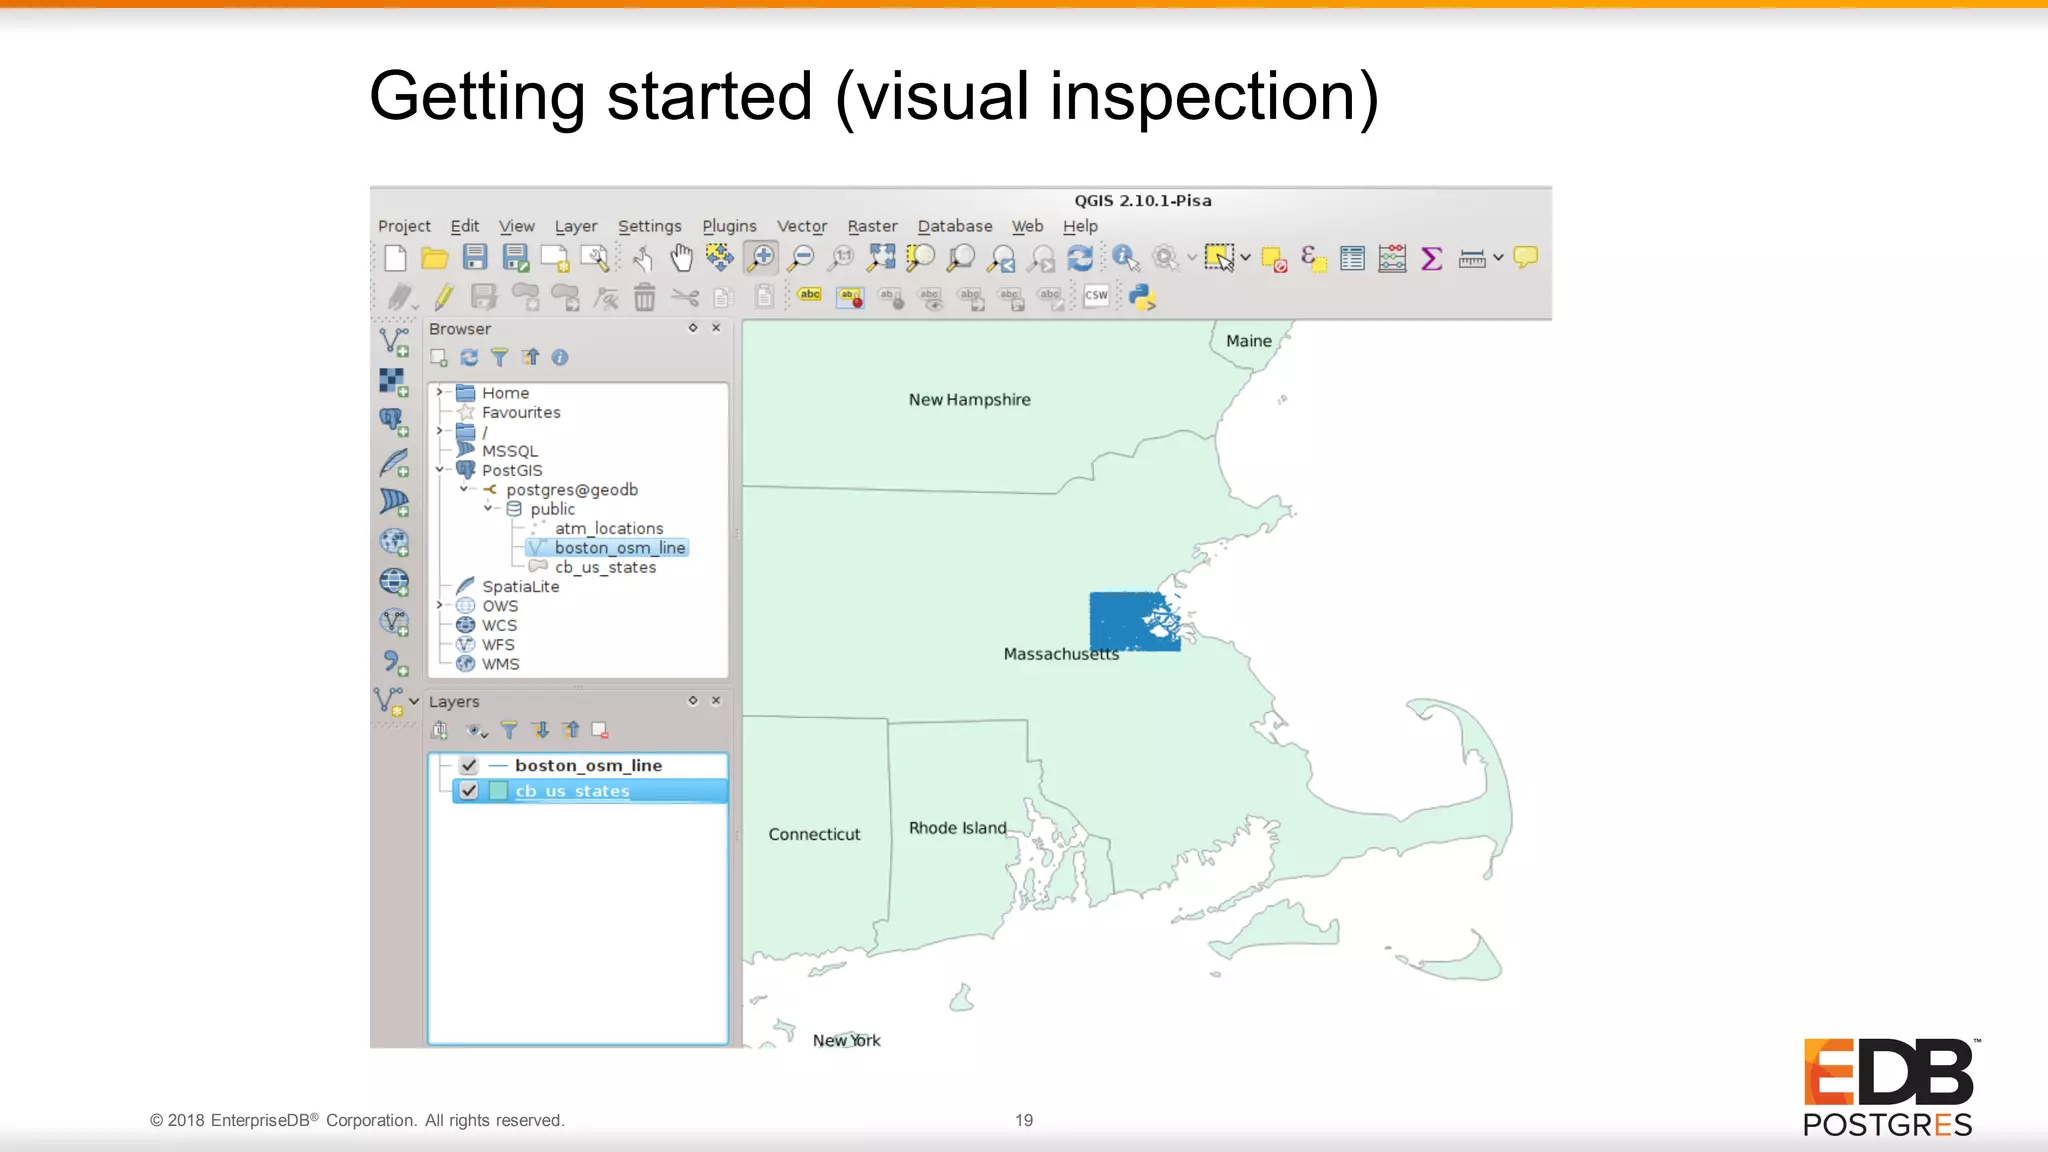Float the Layers panel using diamond button
The height and width of the screenshot is (1152, 2048).
[x=692, y=701]
